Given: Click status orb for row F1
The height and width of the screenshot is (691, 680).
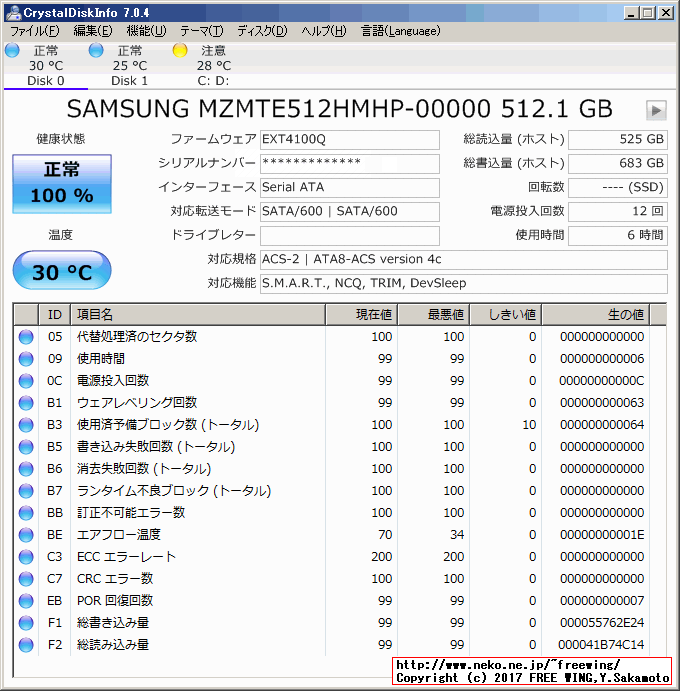Looking at the screenshot, I should (26, 623).
